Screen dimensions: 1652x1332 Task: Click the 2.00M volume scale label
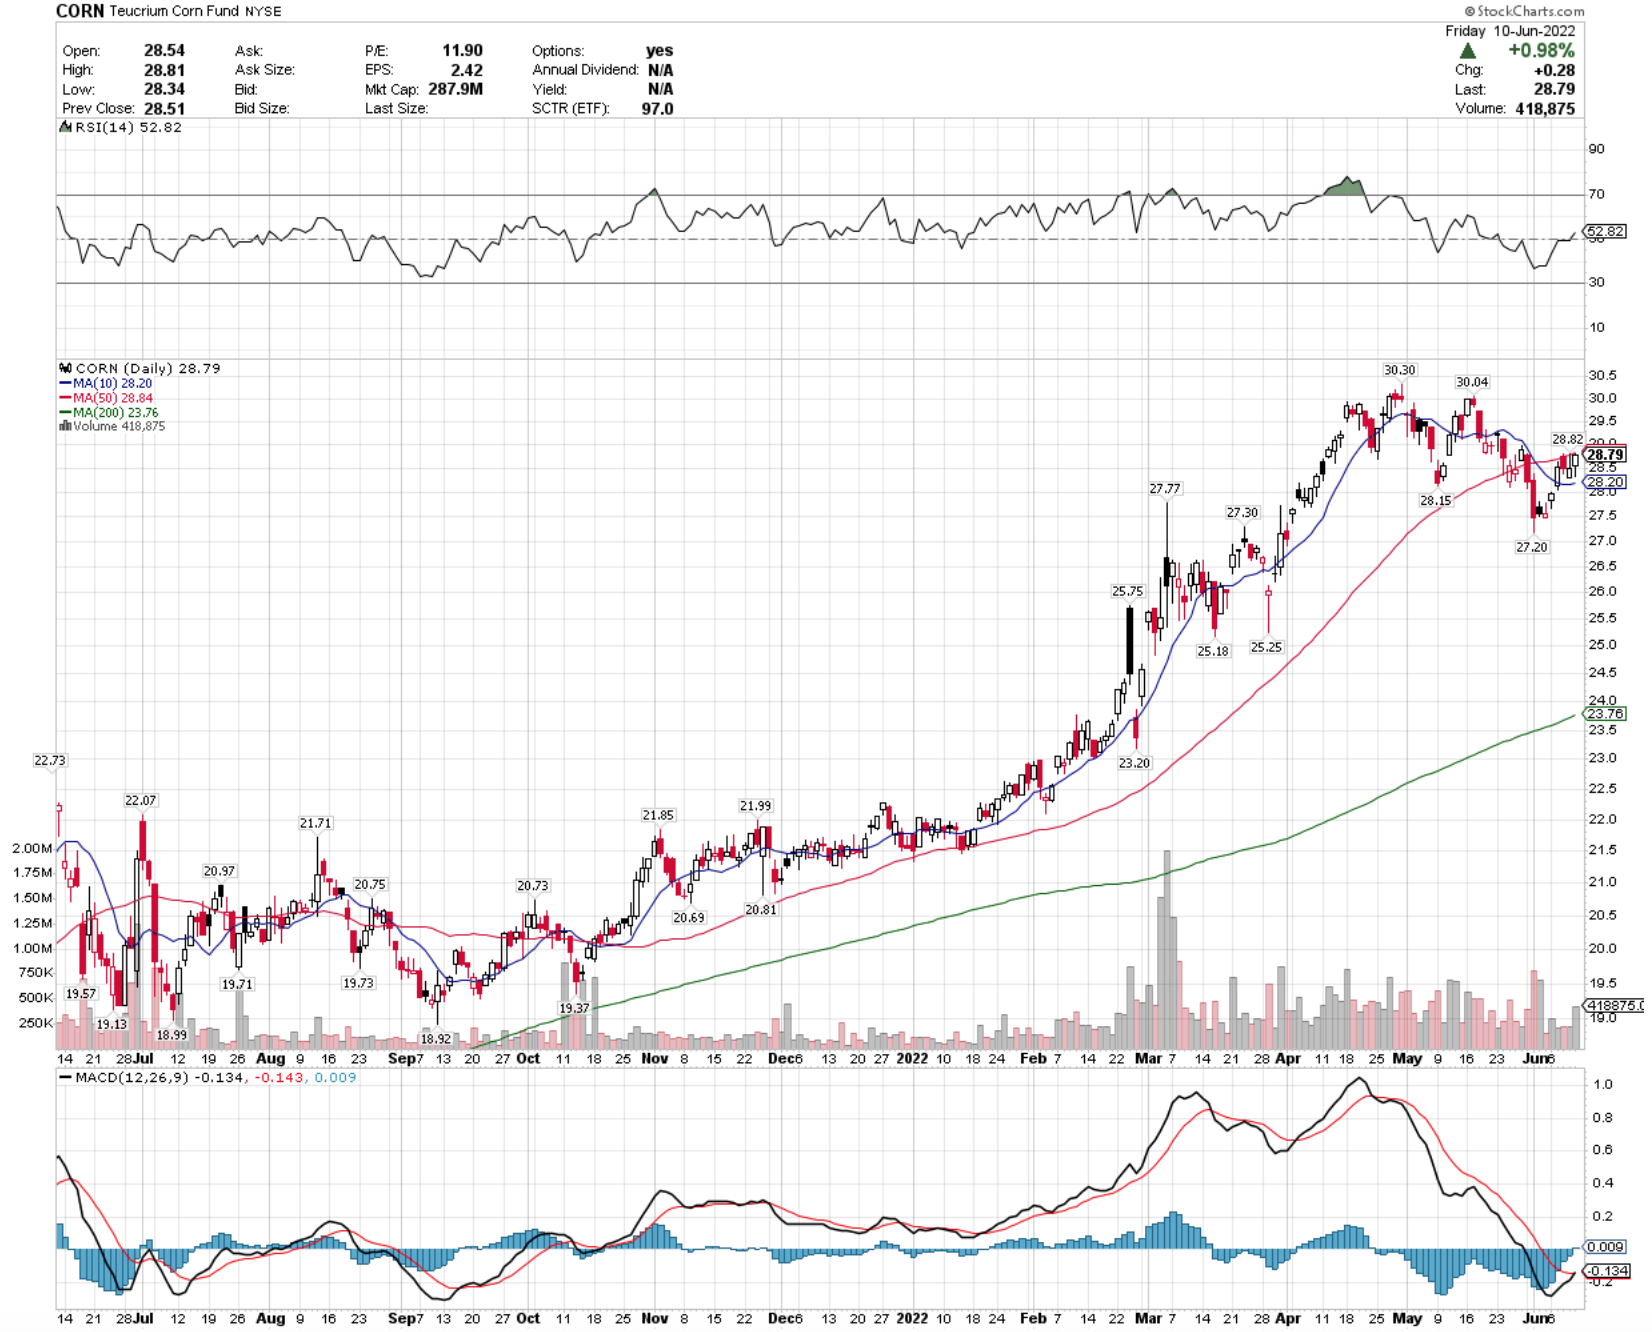32,848
